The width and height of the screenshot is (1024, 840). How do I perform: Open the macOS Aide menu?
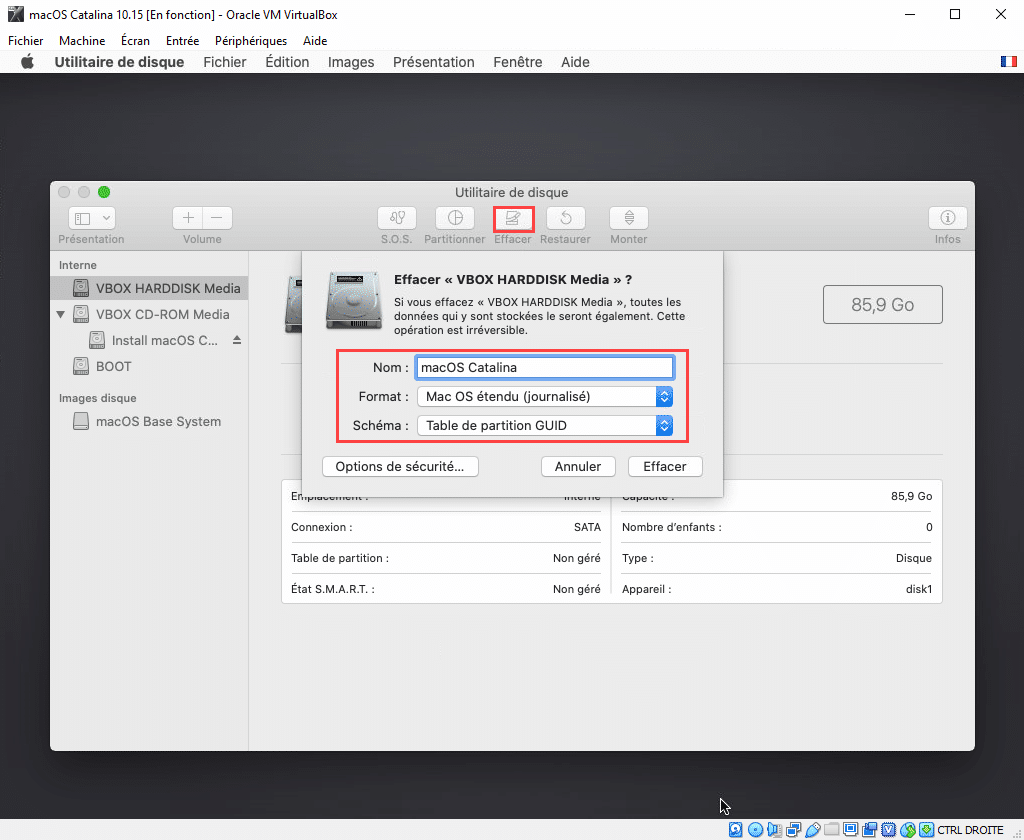(575, 62)
